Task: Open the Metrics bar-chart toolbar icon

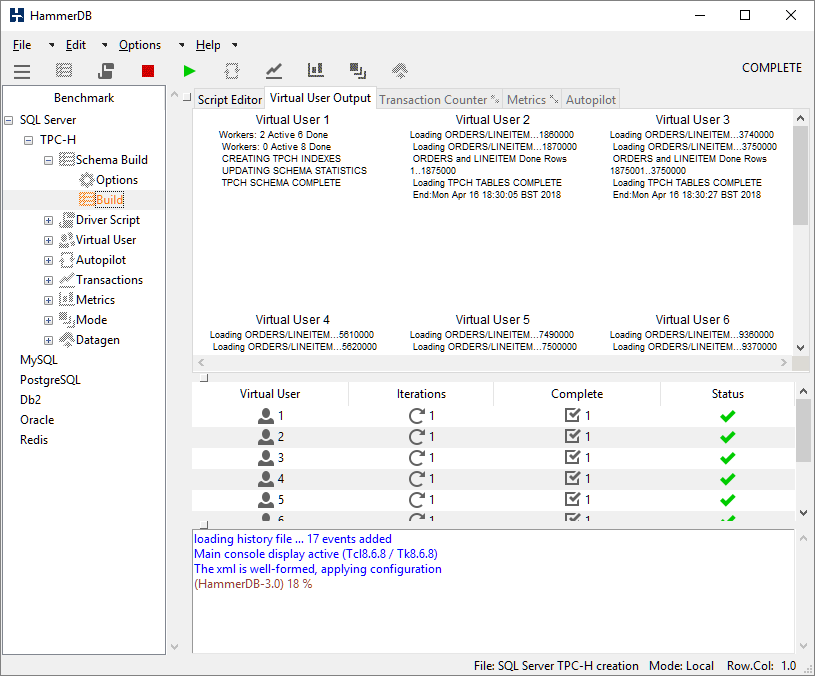Action: coord(316,70)
